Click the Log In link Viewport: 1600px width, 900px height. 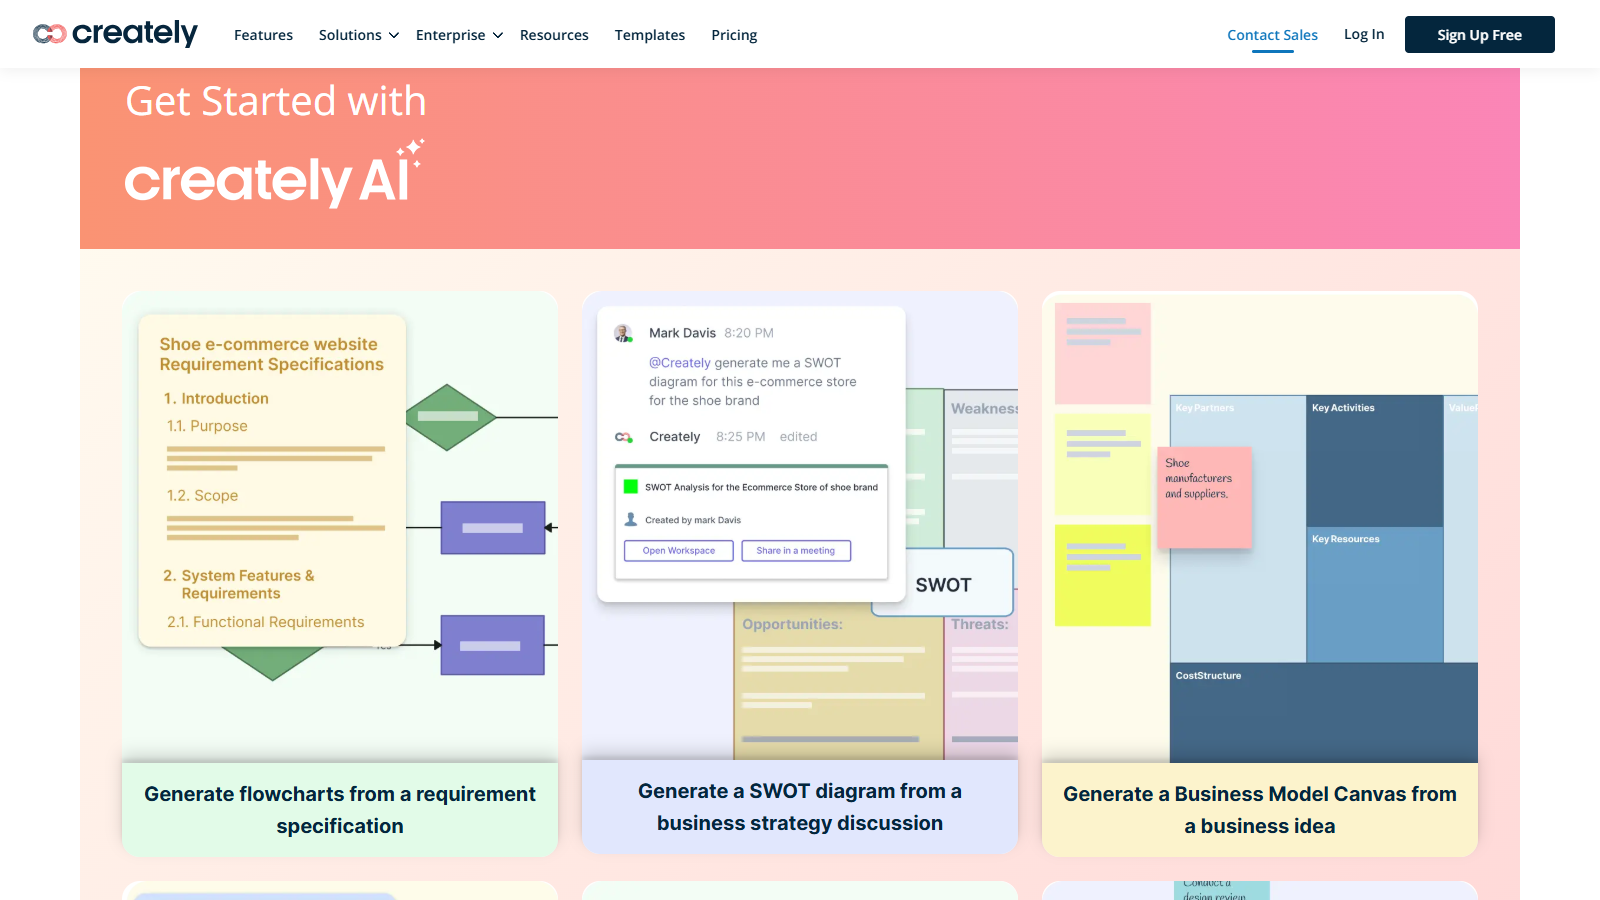point(1364,34)
